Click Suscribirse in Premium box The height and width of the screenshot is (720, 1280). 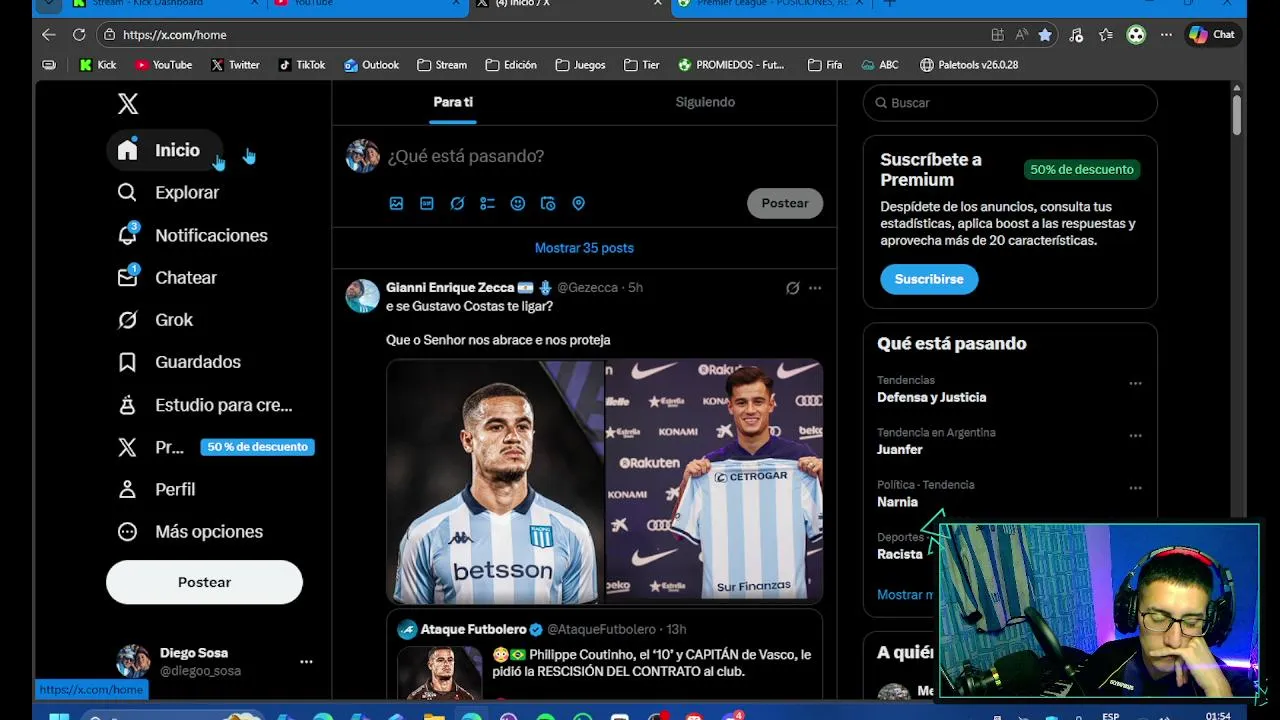(x=929, y=279)
